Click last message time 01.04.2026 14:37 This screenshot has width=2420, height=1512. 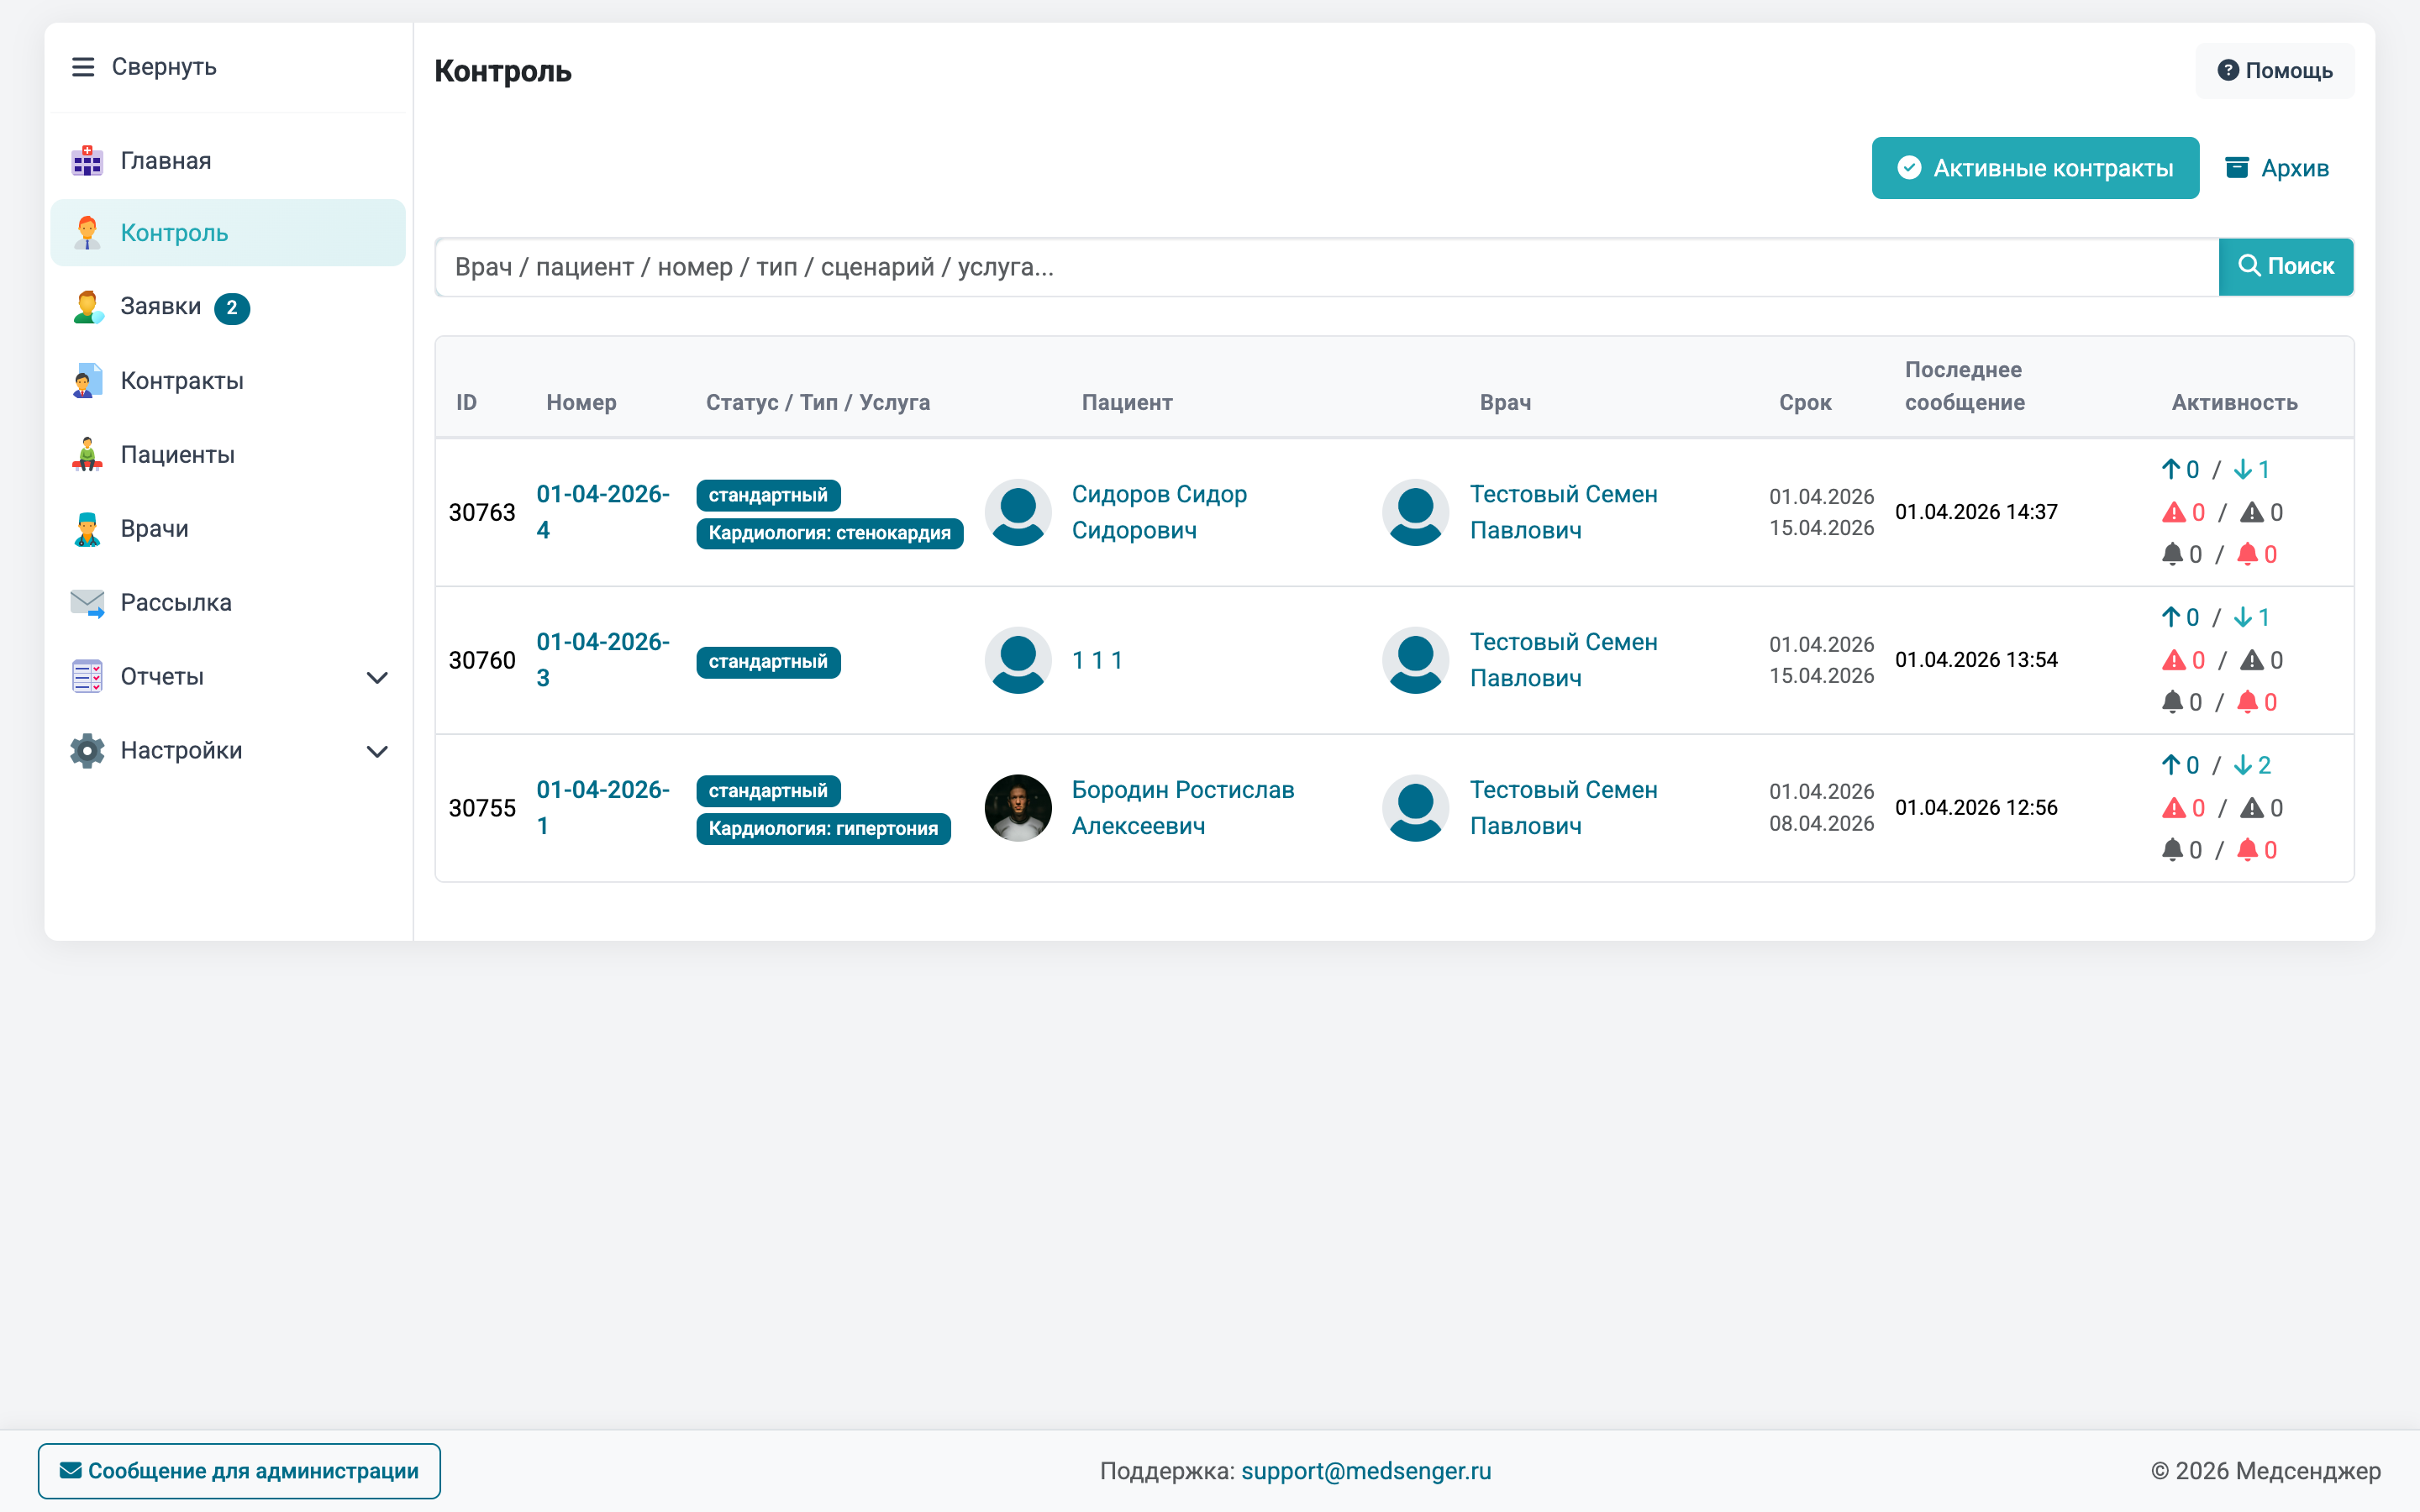pyautogui.click(x=1976, y=512)
